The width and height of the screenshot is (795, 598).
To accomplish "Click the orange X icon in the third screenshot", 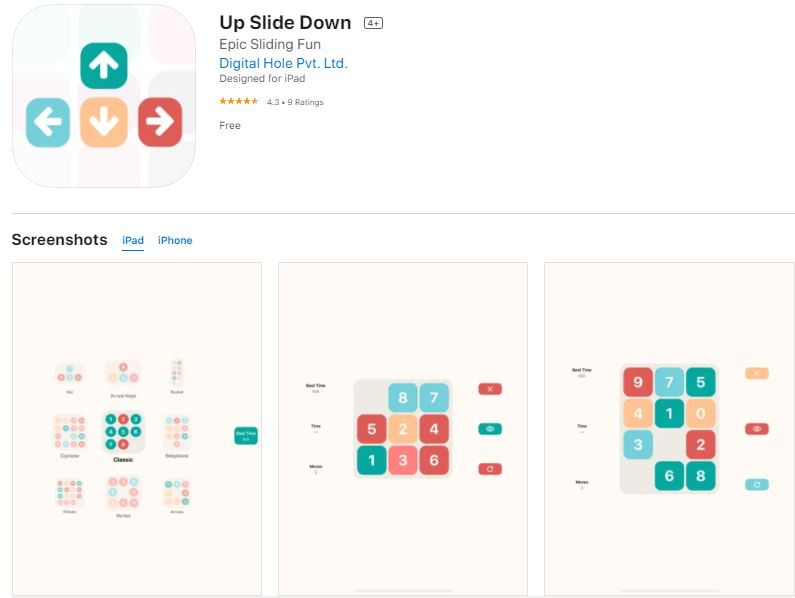I will [756, 373].
